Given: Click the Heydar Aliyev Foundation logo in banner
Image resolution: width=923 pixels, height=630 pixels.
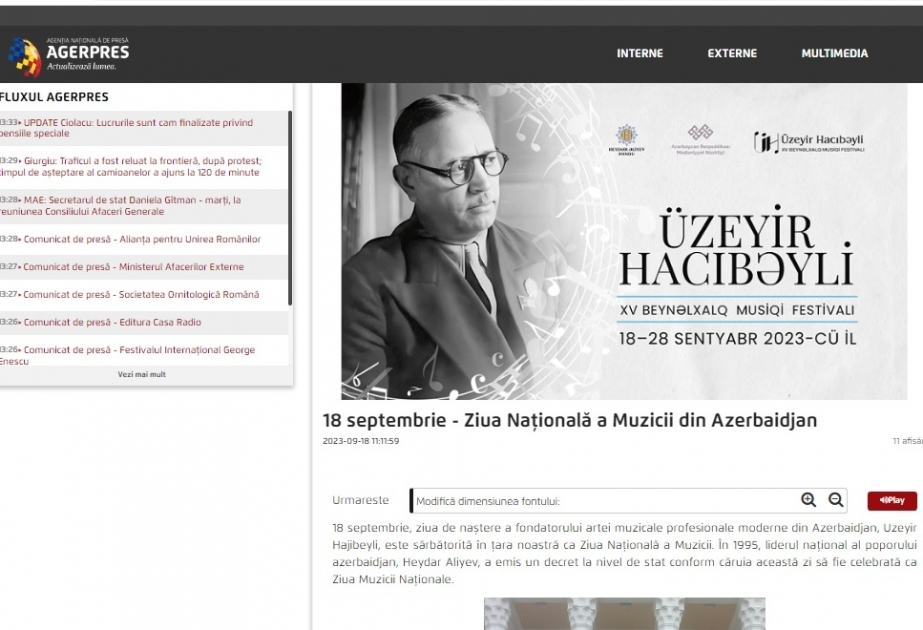Looking at the screenshot, I should pos(626,140).
